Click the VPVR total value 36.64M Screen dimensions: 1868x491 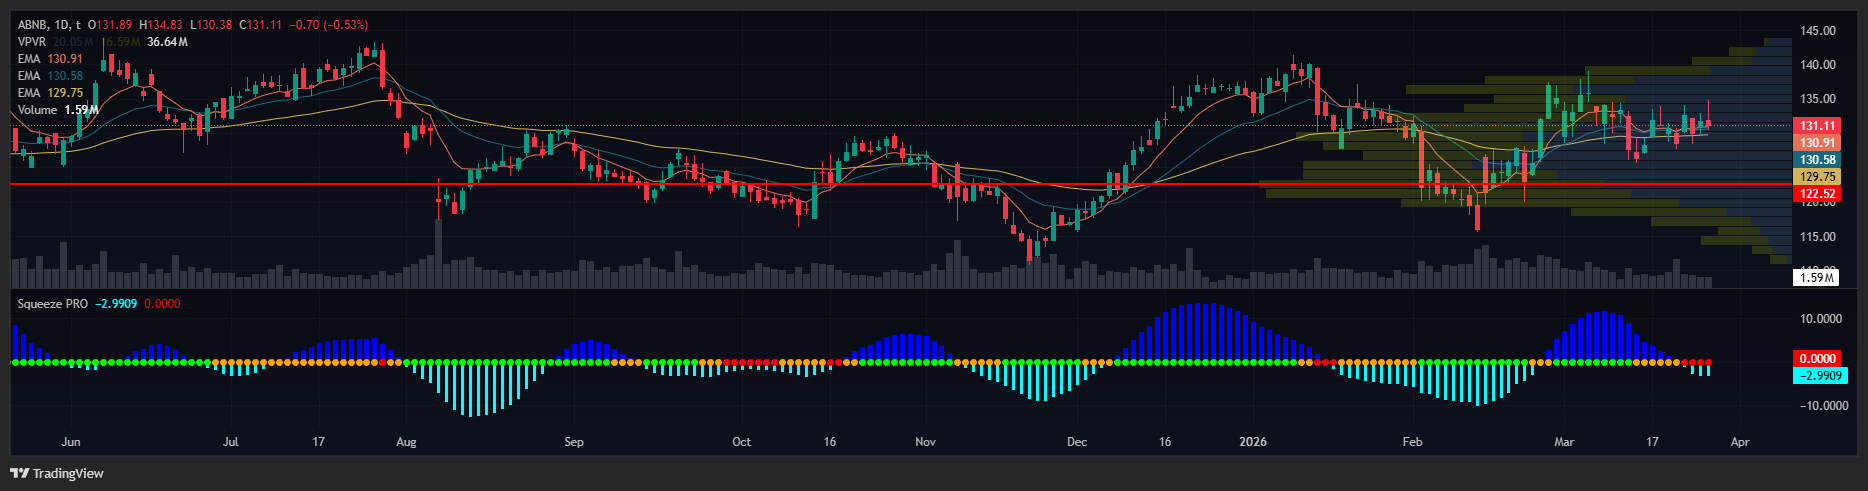pyautogui.click(x=167, y=42)
